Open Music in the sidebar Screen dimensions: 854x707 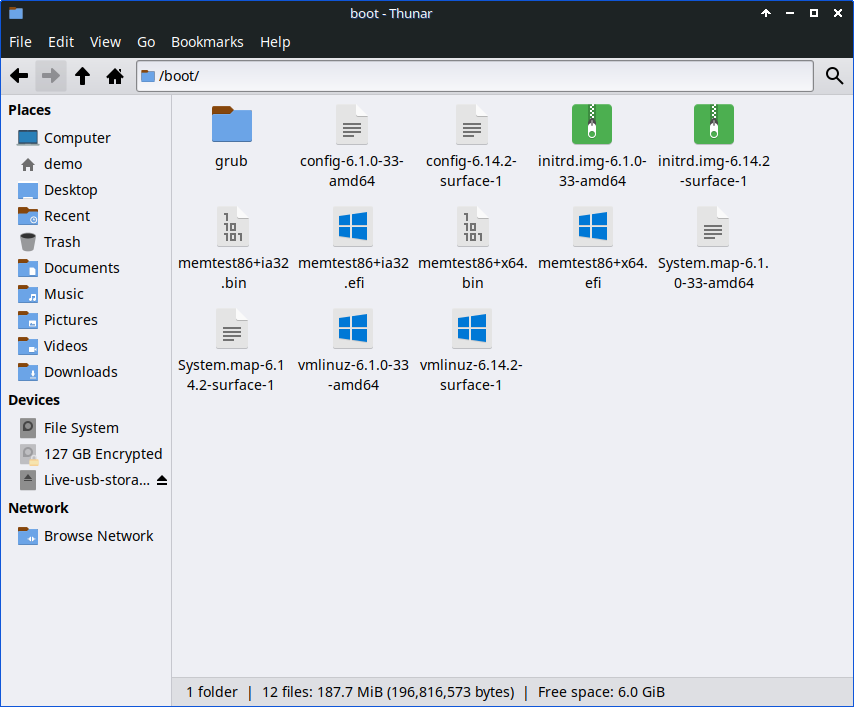point(86,294)
